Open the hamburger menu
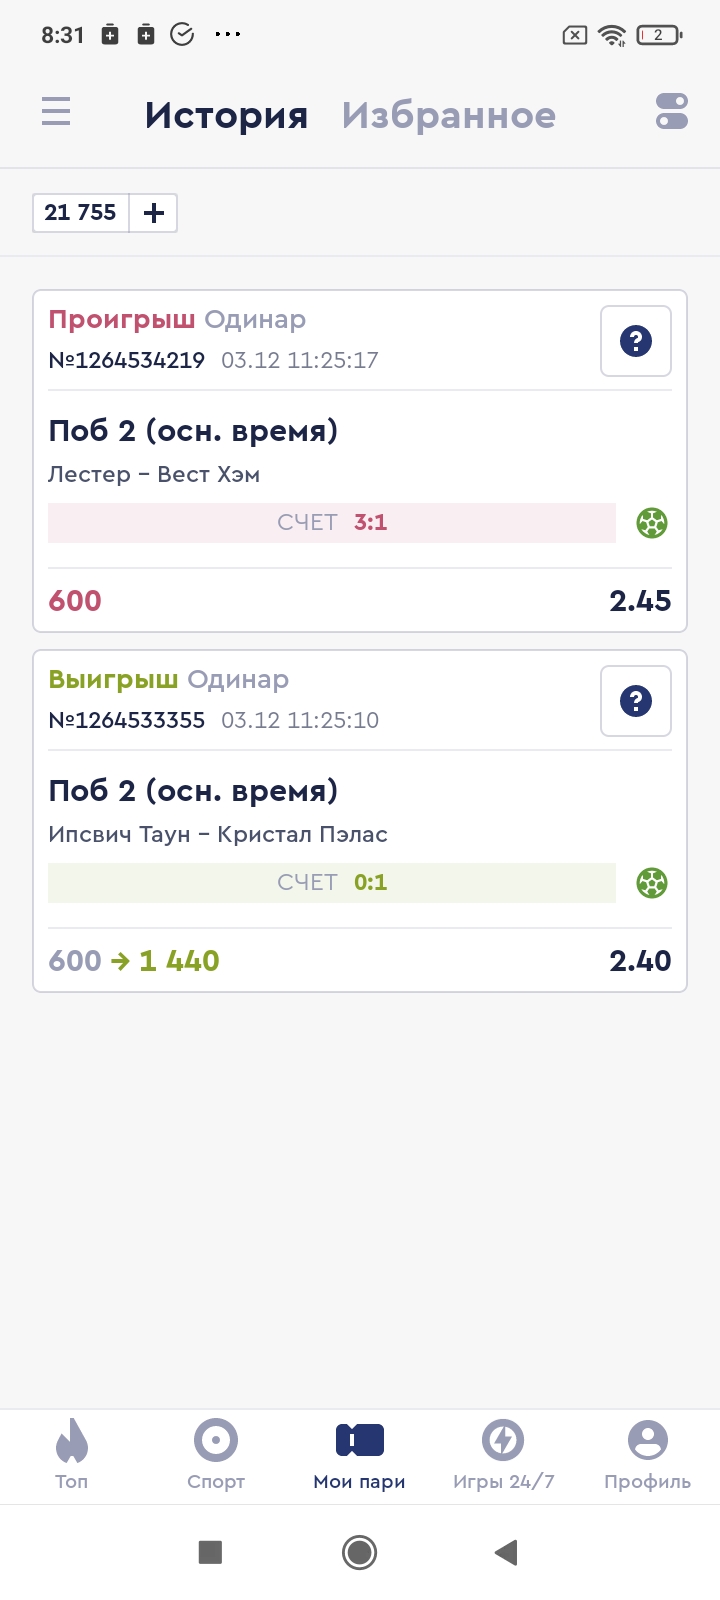Image resolution: width=720 pixels, height=1600 pixels. tap(56, 111)
